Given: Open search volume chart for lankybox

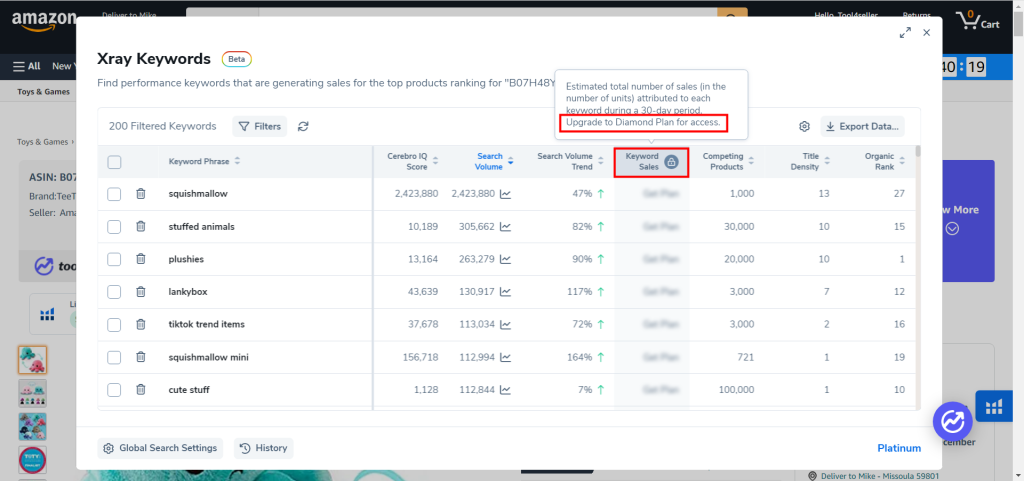Looking at the screenshot, I should [x=505, y=292].
